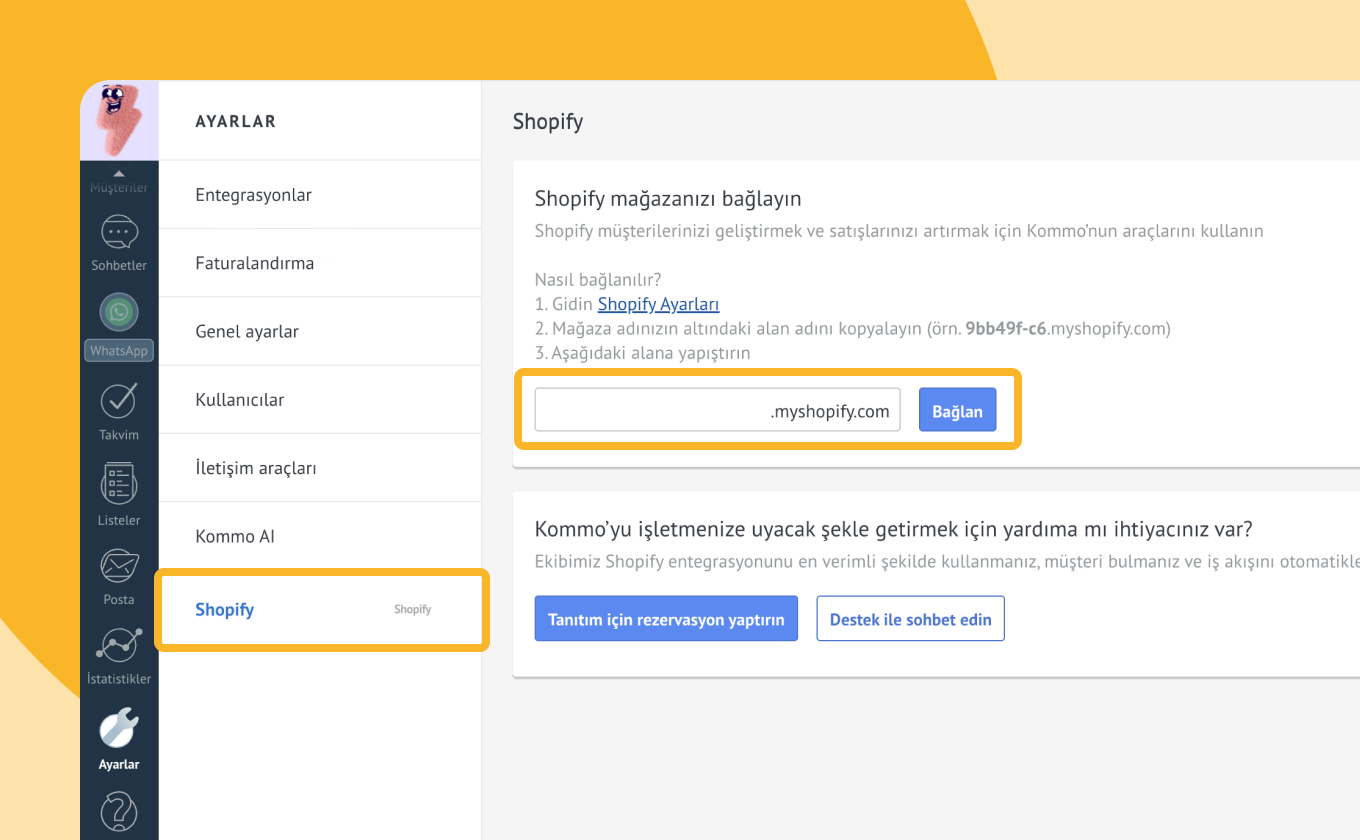Image resolution: width=1360 pixels, height=840 pixels.
Task: Click Tanıtım için rezervasyon yaptırın button
Action: [x=666, y=619]
